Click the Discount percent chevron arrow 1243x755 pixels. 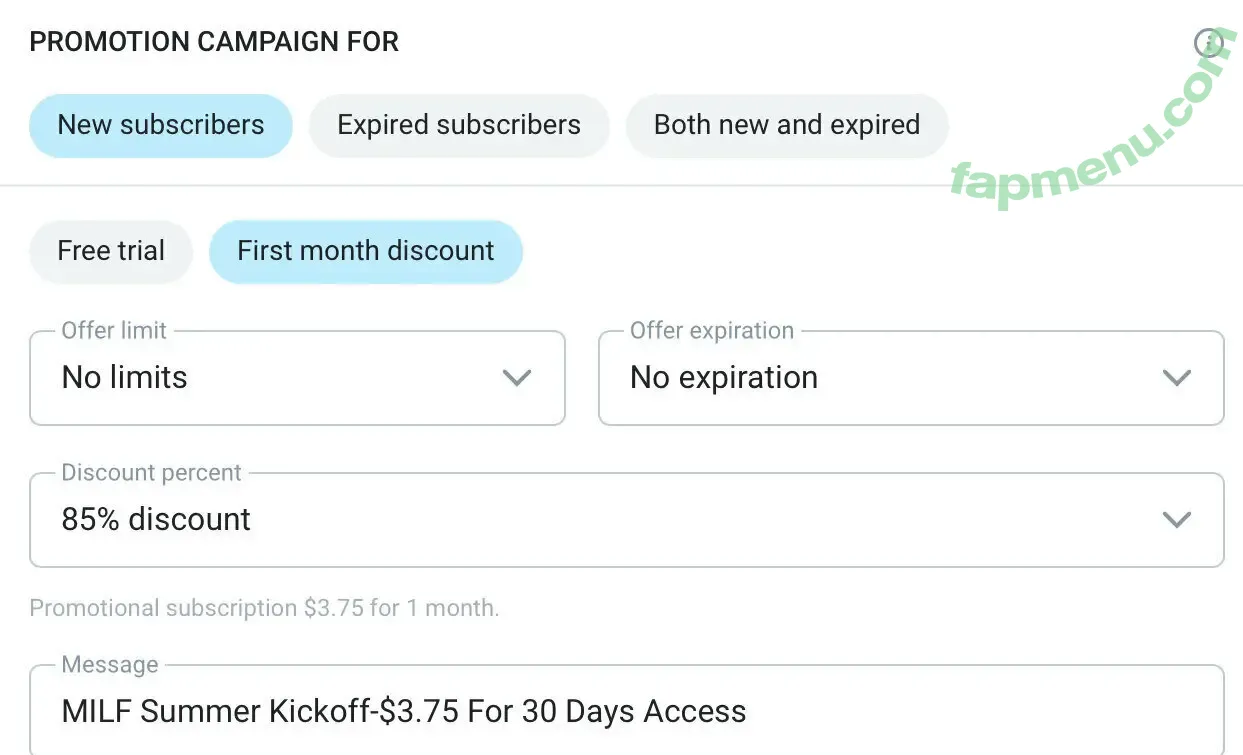pos(1177,520)
